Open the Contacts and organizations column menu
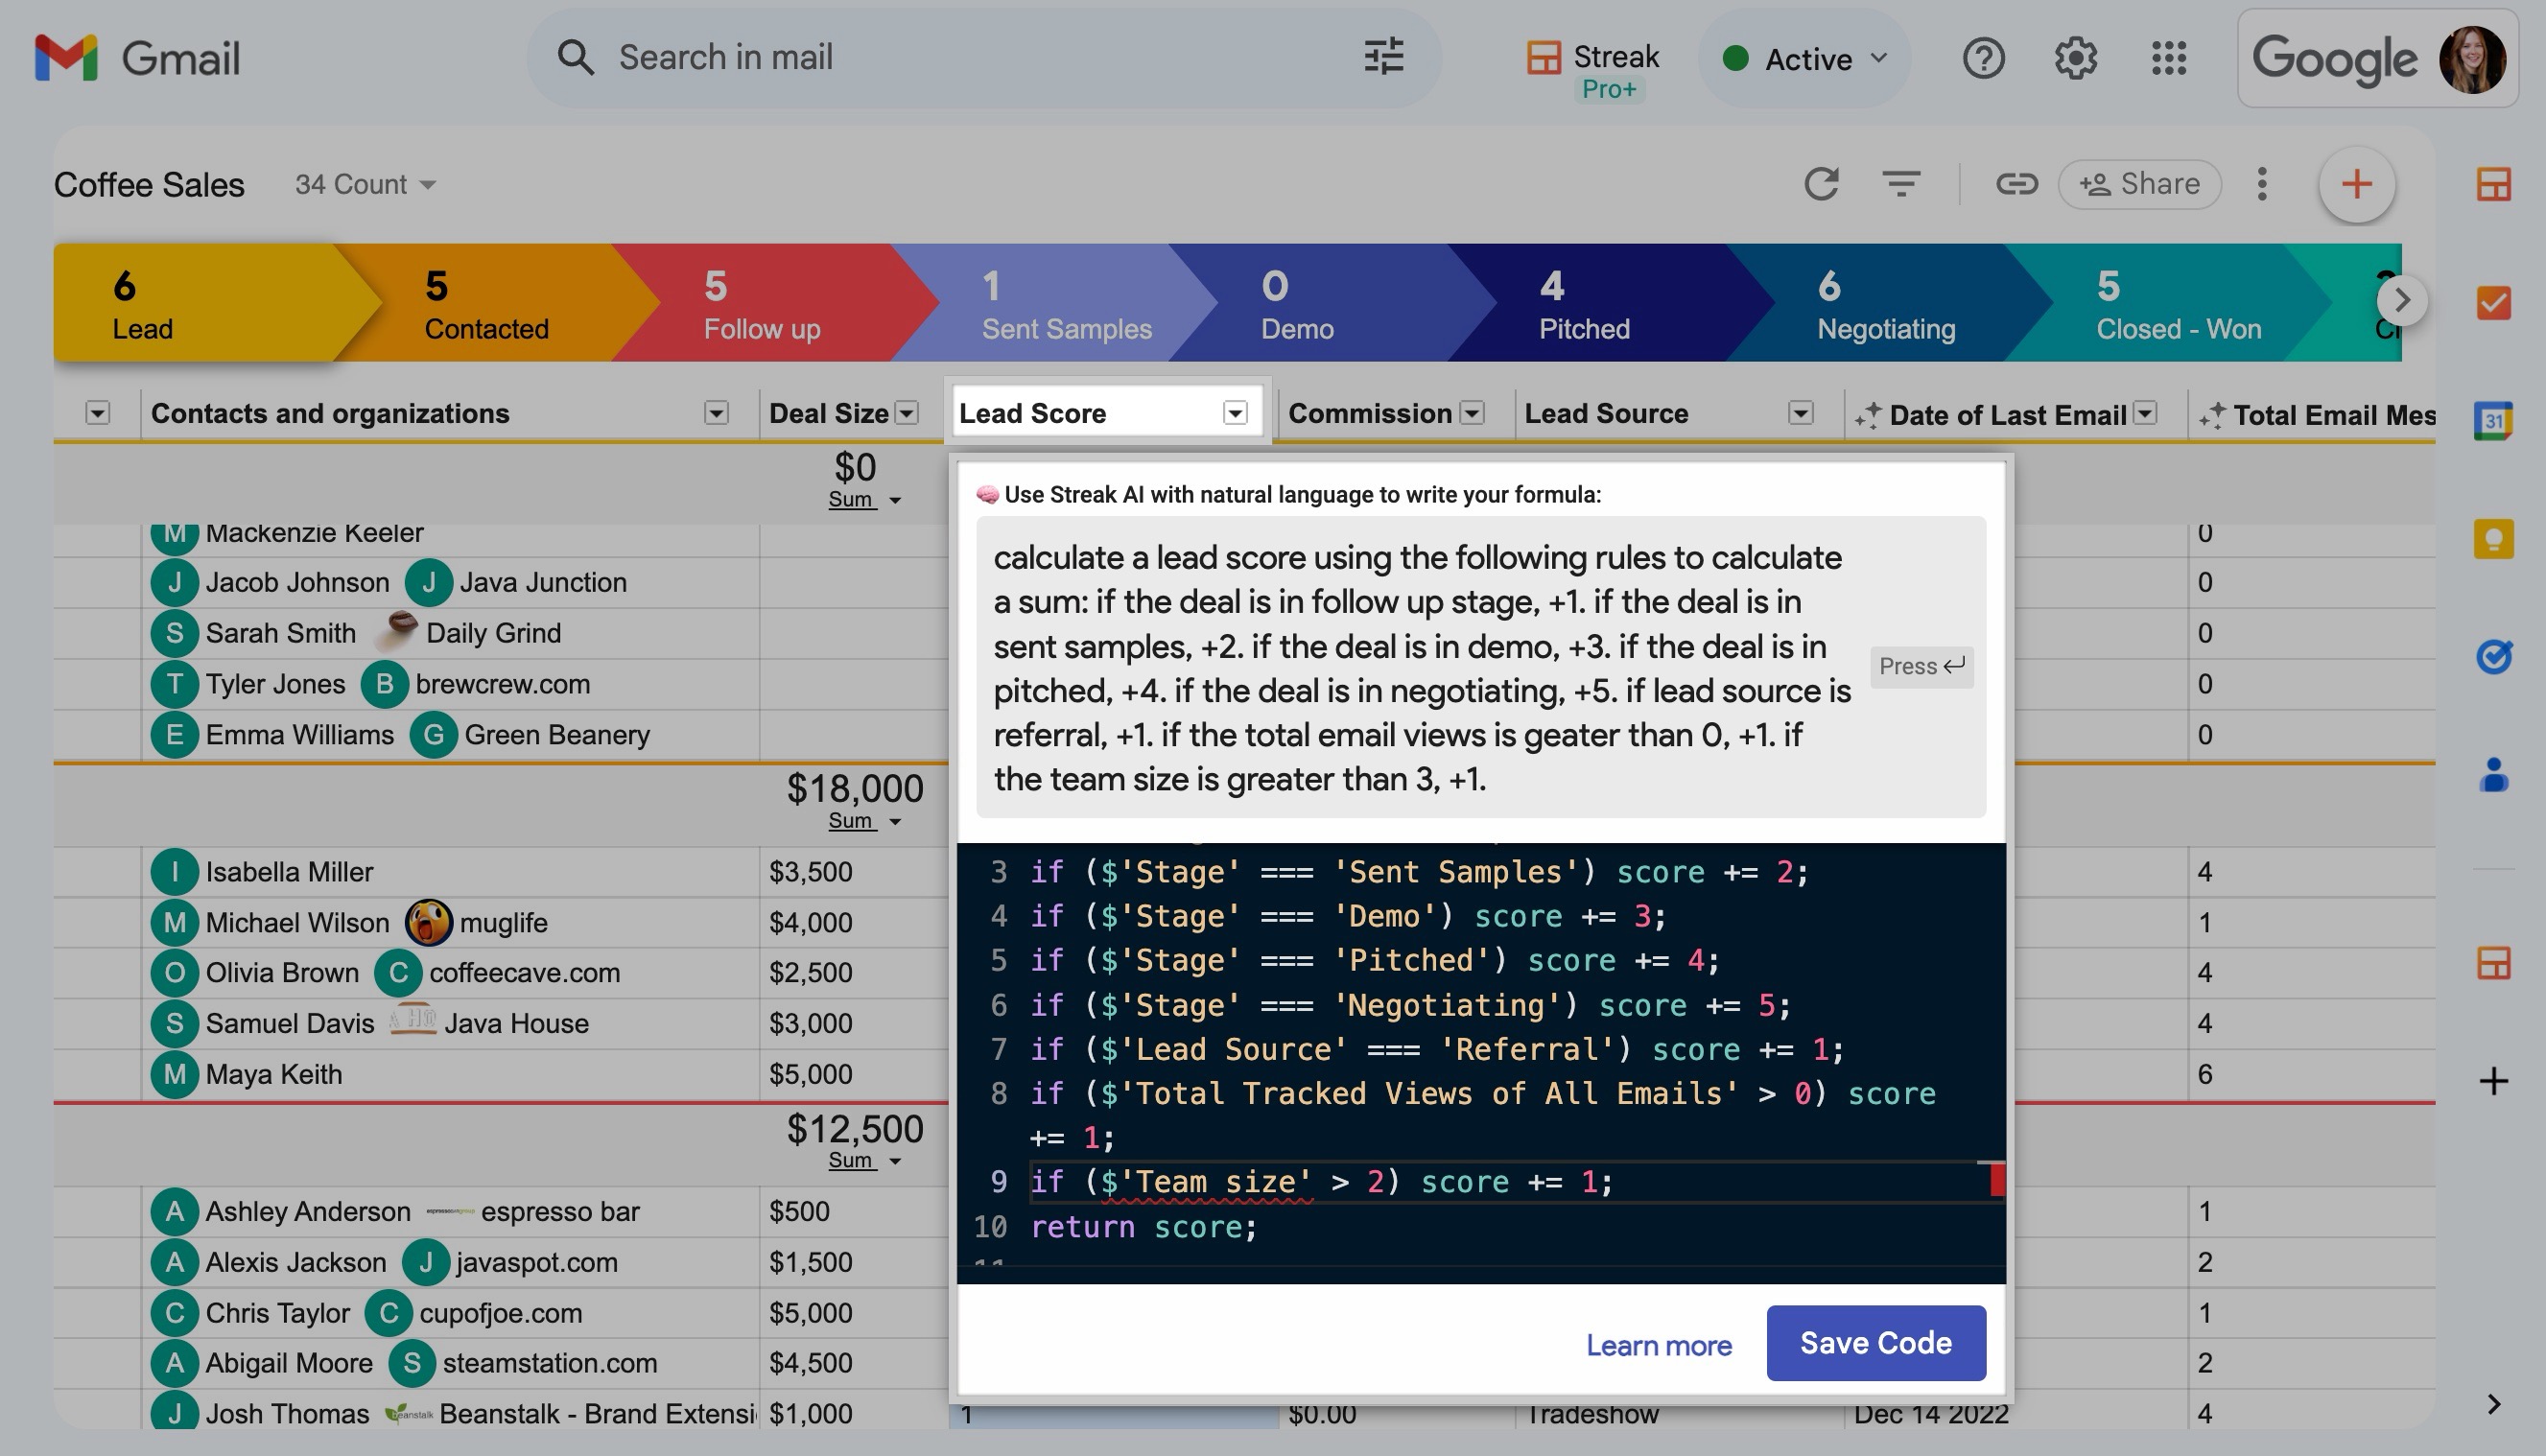Image resolution: width=2546 pixels, height=1456 pixels. point(716,413)
